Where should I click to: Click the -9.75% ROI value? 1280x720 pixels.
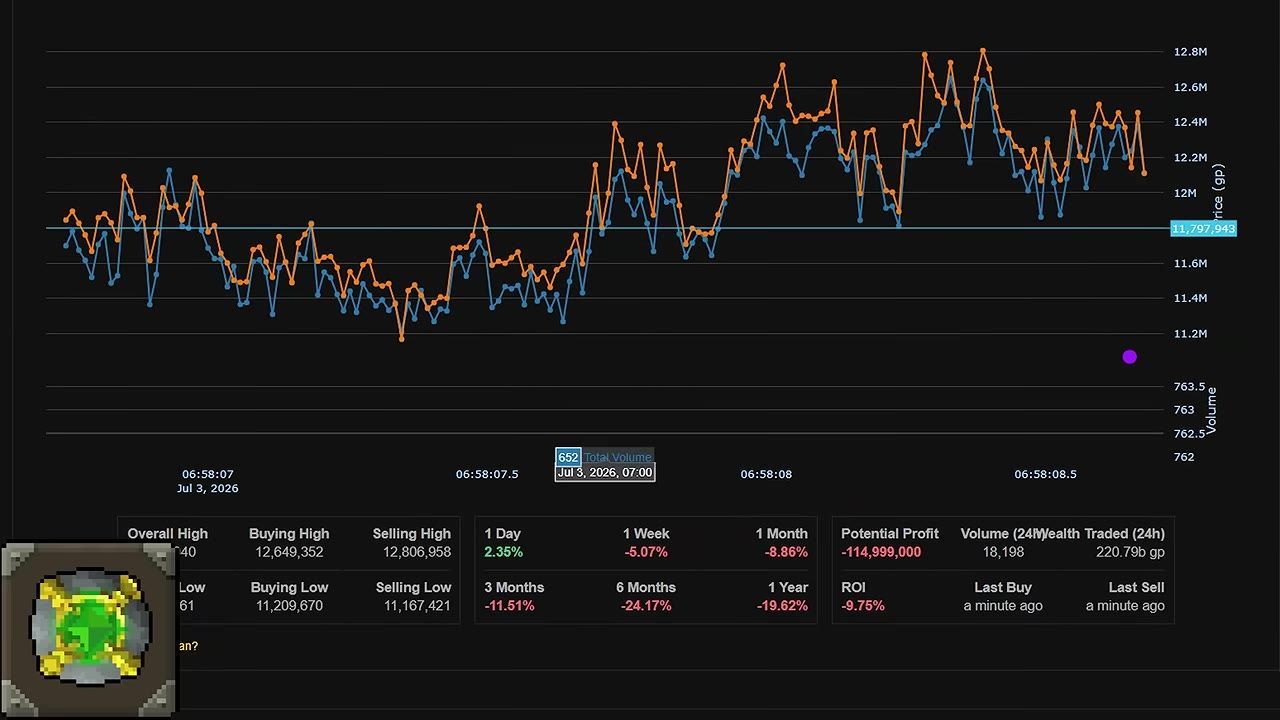click(x=863, y=606)
